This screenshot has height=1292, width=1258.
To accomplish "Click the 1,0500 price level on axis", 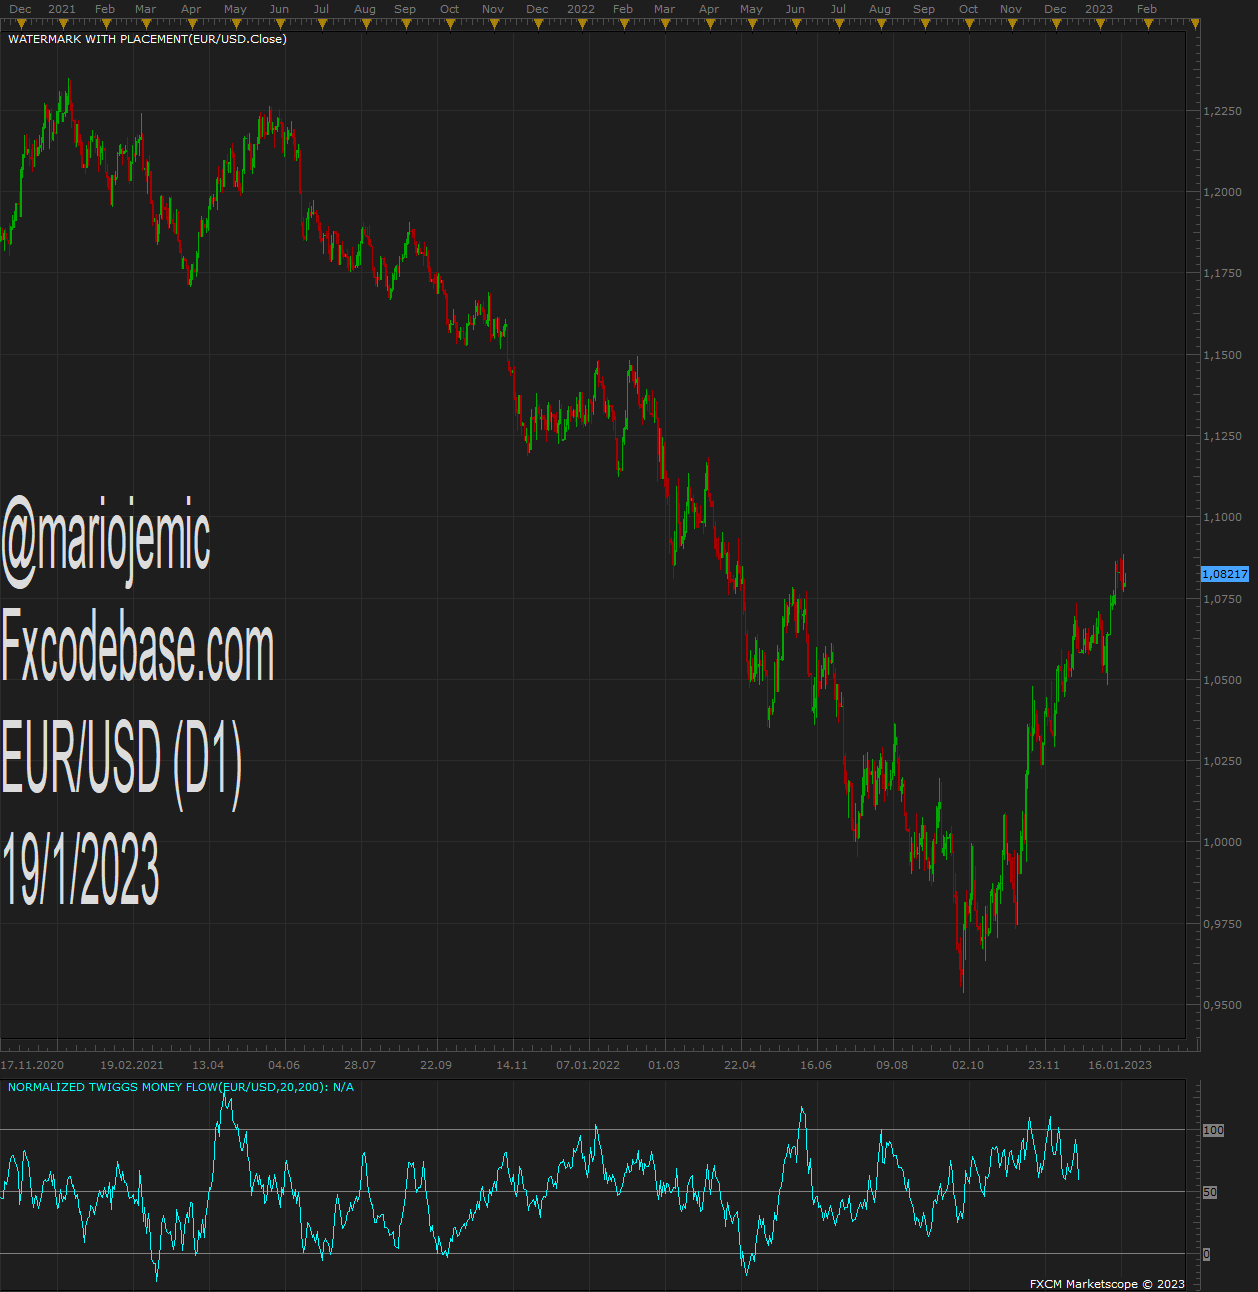I will [x=1223, y=680].
